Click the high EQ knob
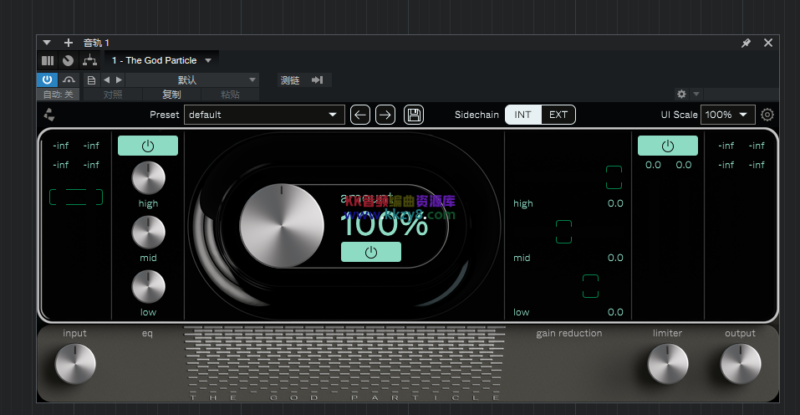Image resolution: width=800 pixels, height=415 pixels. click(148, 178)
